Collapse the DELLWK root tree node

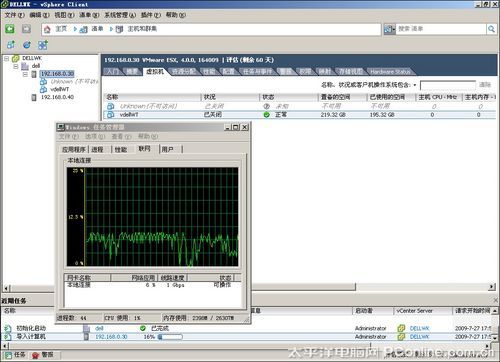(x=7, y=58)
